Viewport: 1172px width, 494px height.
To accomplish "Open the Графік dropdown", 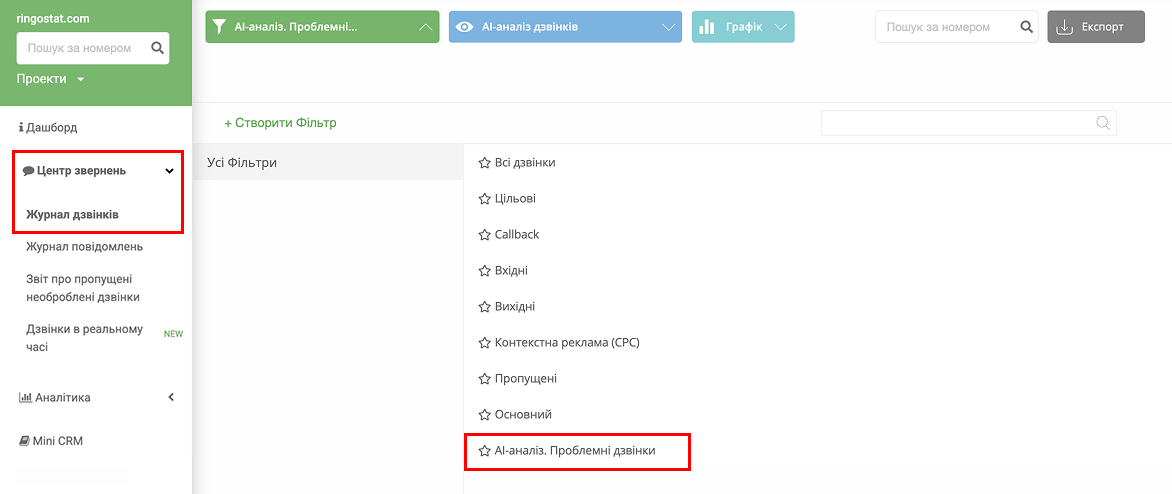I will pyautogui.click(x=743, y=27).
